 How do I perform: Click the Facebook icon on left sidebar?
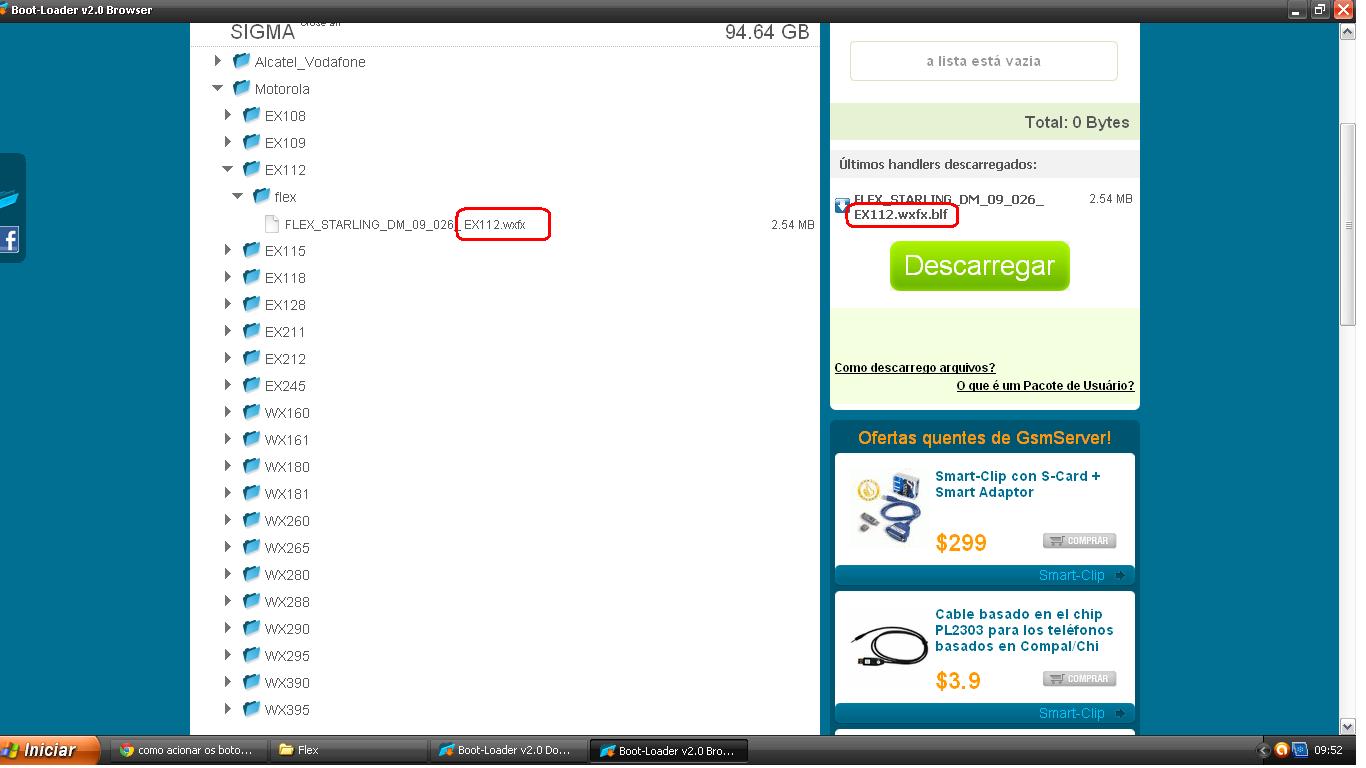click(x=9, y=239)
